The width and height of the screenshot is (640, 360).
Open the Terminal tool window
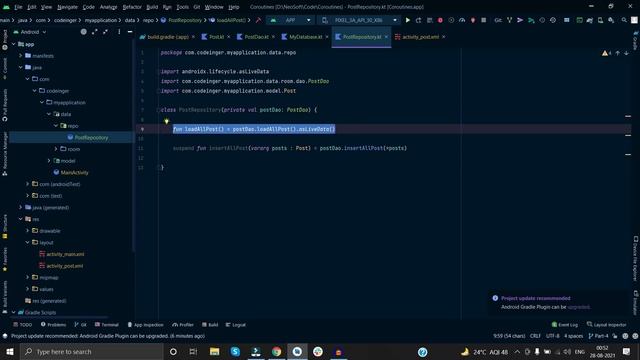[107, 325]
